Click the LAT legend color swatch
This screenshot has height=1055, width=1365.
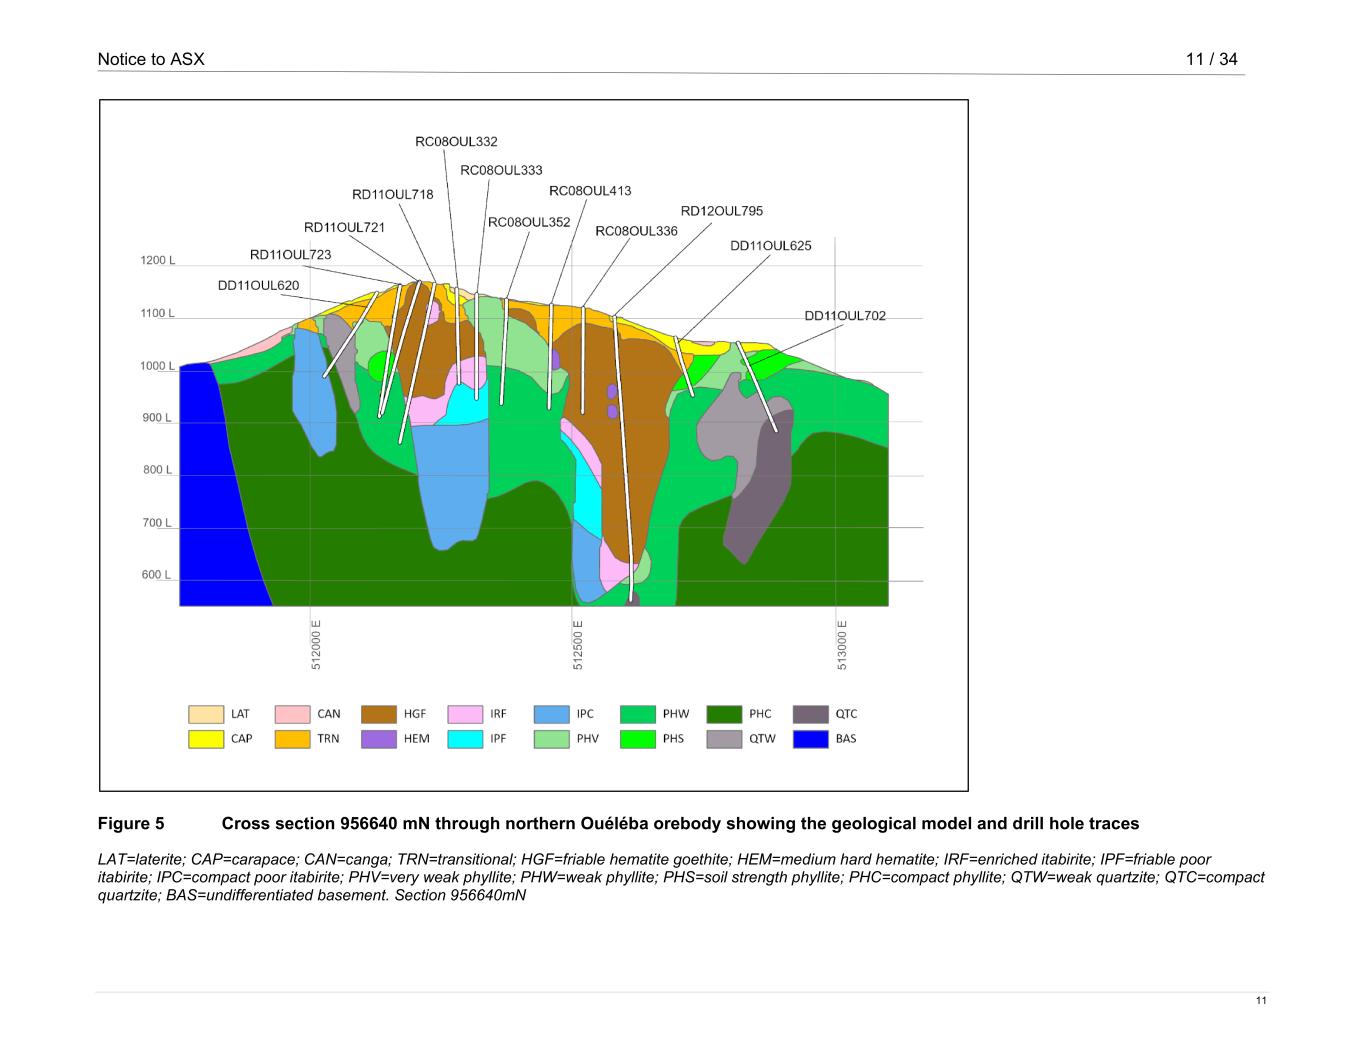[206, 714]
